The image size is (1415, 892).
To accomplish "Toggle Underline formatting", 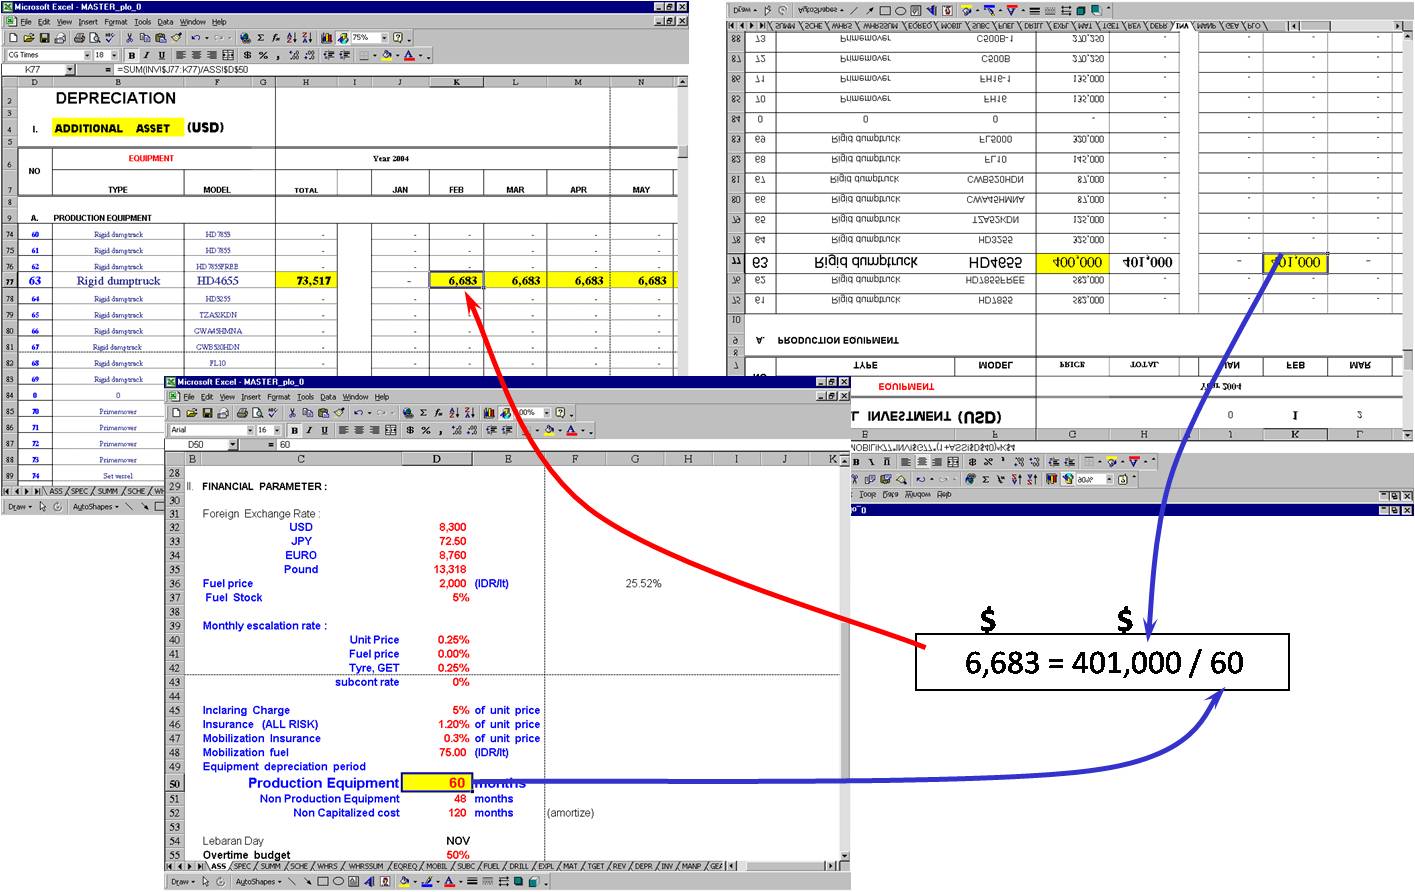I will pyautogui.click(x=325, y=430).
